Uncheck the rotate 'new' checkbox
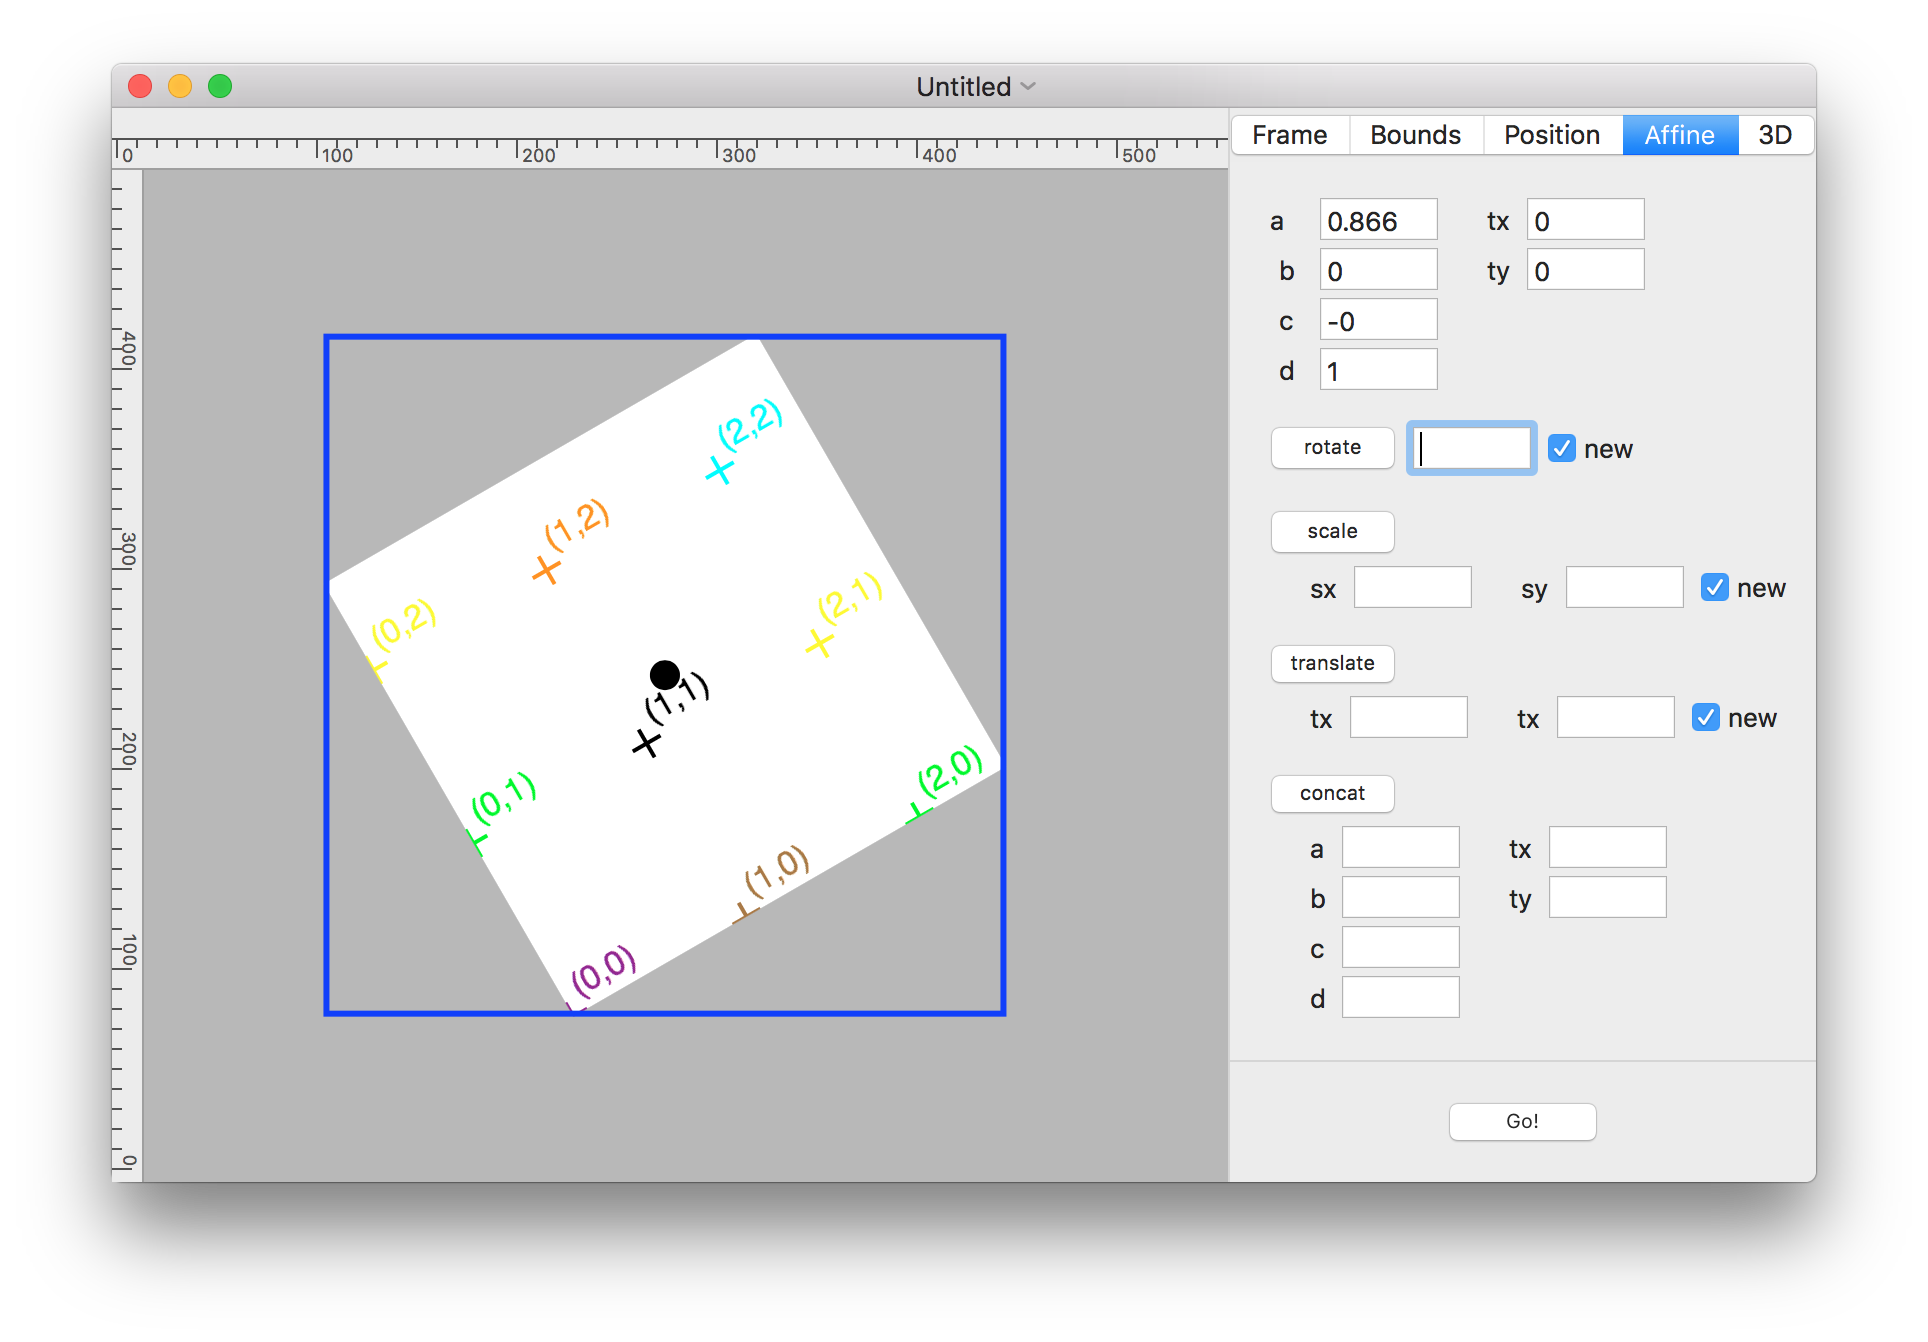The height and width of the screenshot is (1342, 1928). 1561,448
